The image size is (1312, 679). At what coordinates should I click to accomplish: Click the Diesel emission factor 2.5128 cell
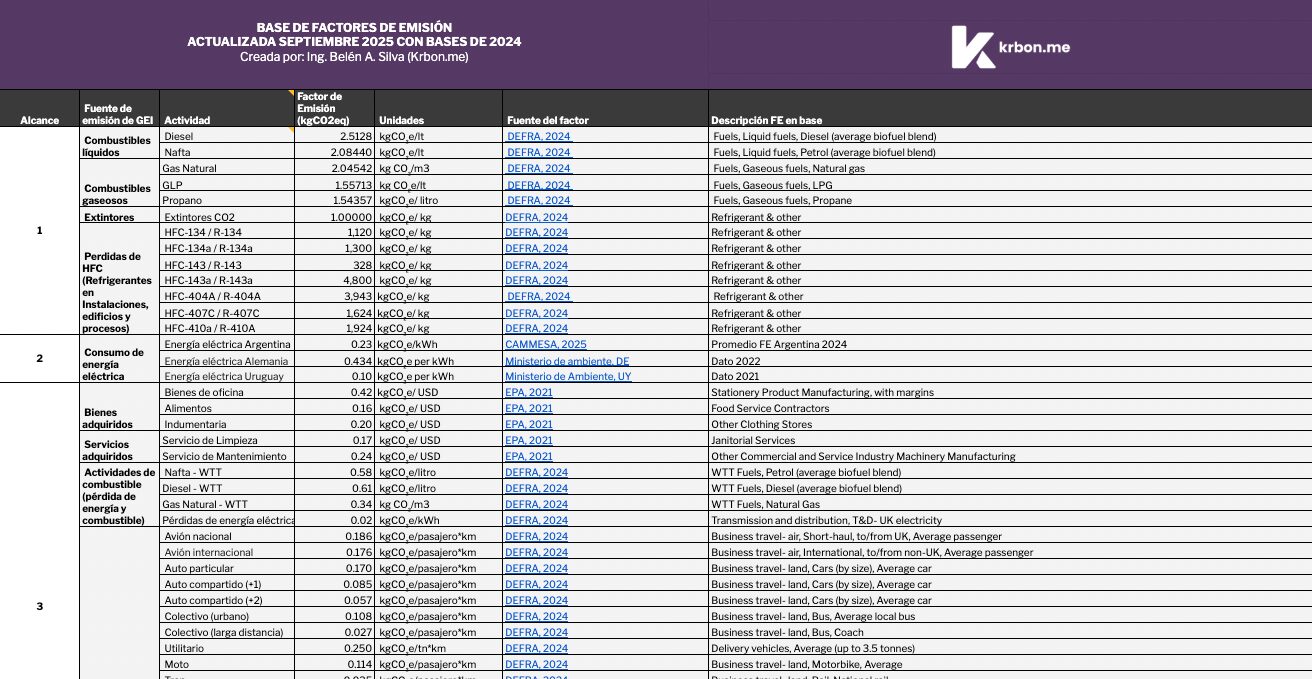(x=335, y=136)
